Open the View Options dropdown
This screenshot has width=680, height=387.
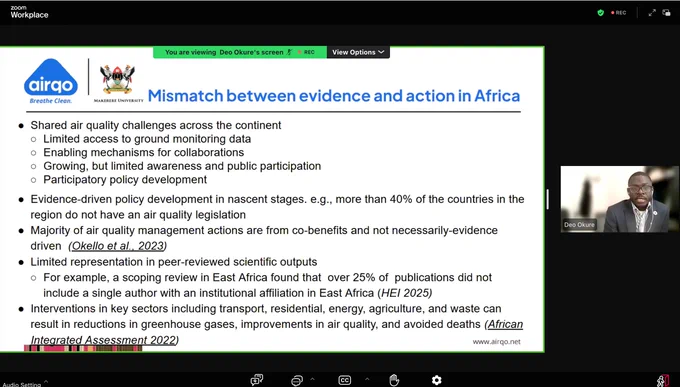(358, 52)
